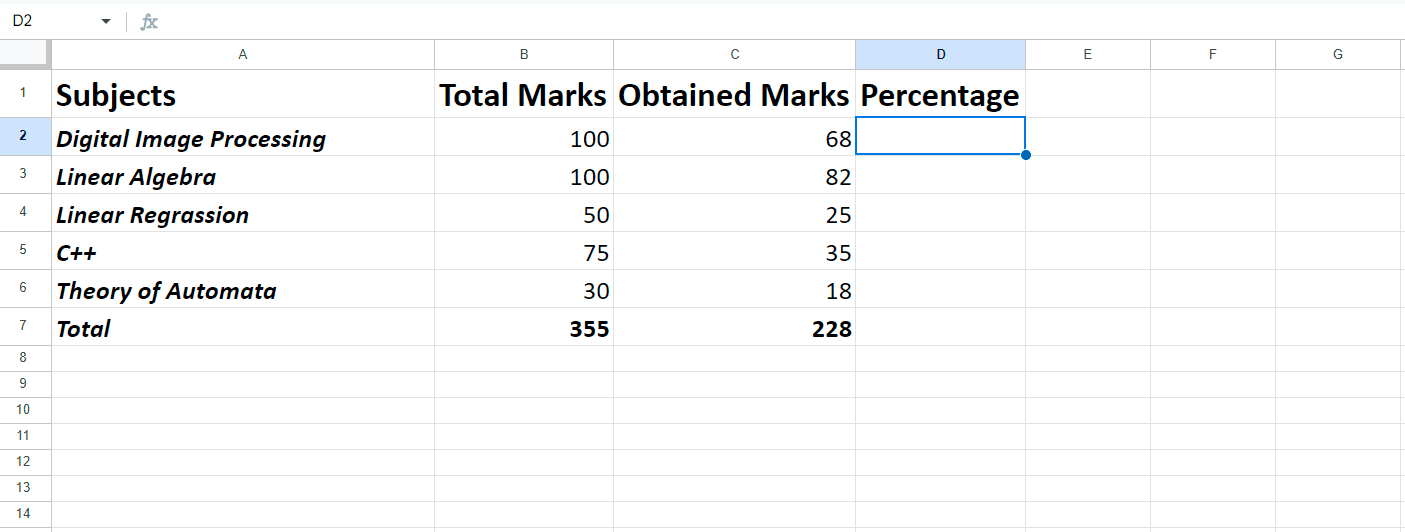This screenshot has width=1405, height=532.
Task: Select row 5 header
Action: click(25, 250)
